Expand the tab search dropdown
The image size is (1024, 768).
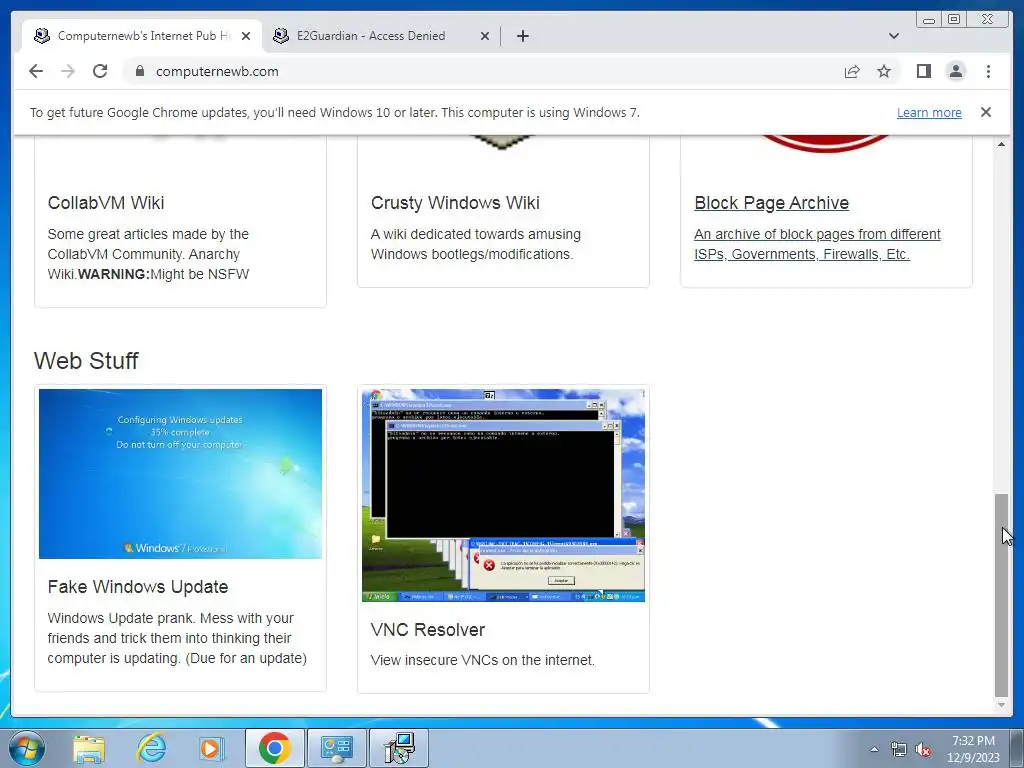click(893, 36)
